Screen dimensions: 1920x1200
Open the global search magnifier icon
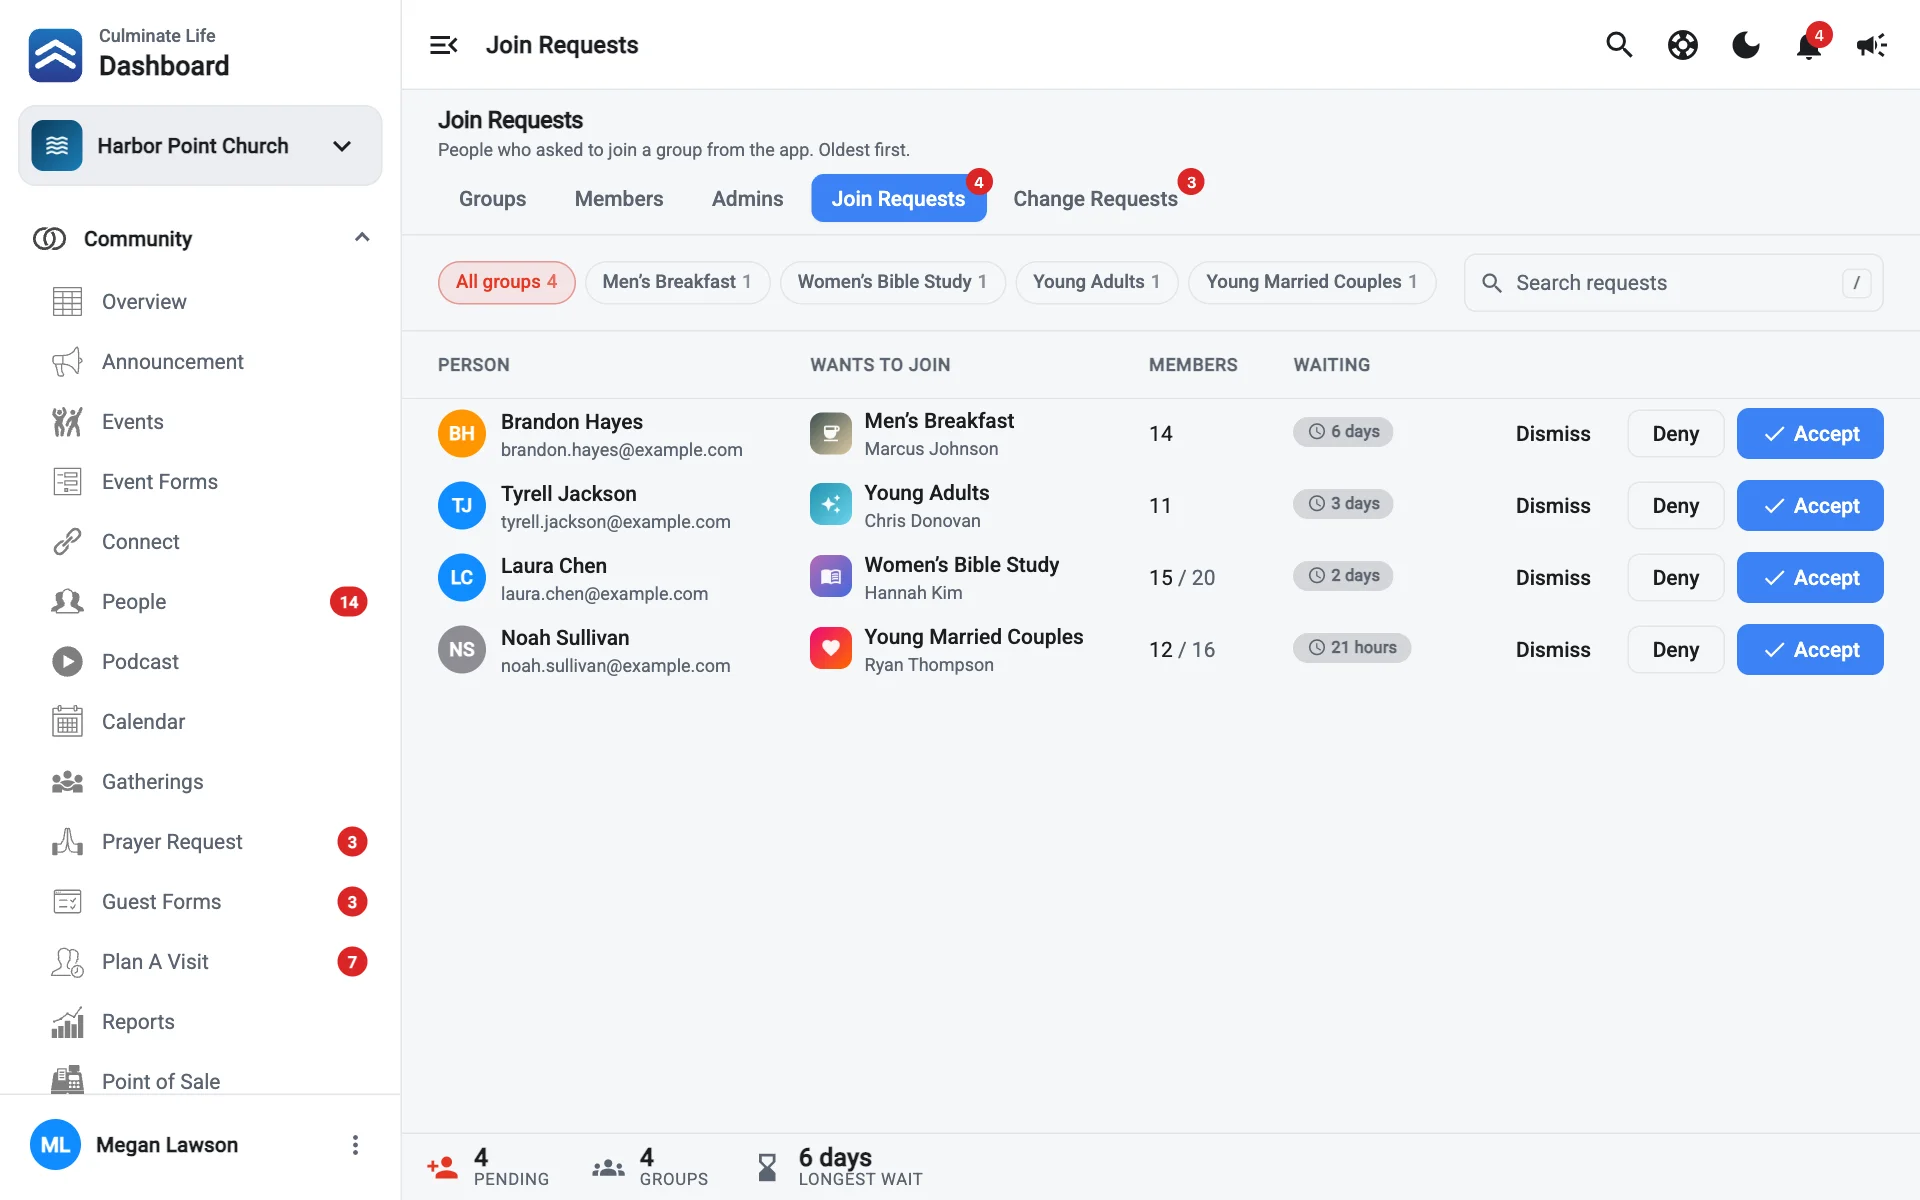pyautogui.click(x=1619, y=45)
